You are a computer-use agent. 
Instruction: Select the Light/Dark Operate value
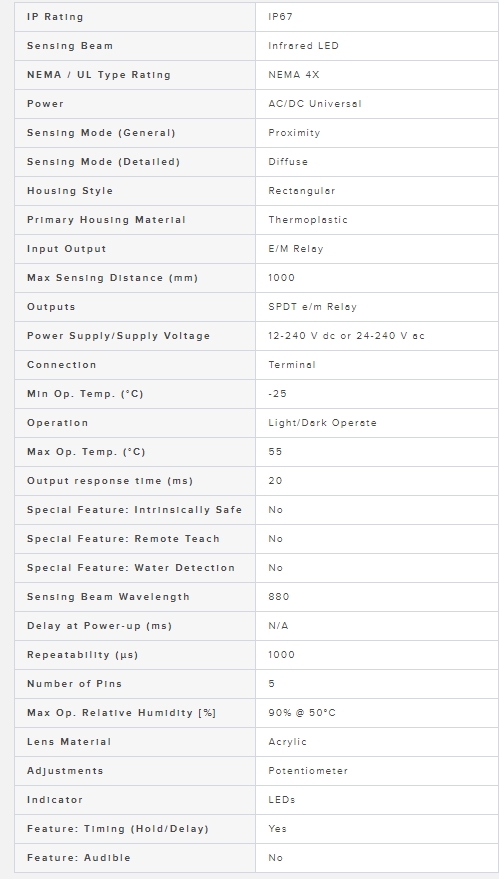click(x=322, y=423)
